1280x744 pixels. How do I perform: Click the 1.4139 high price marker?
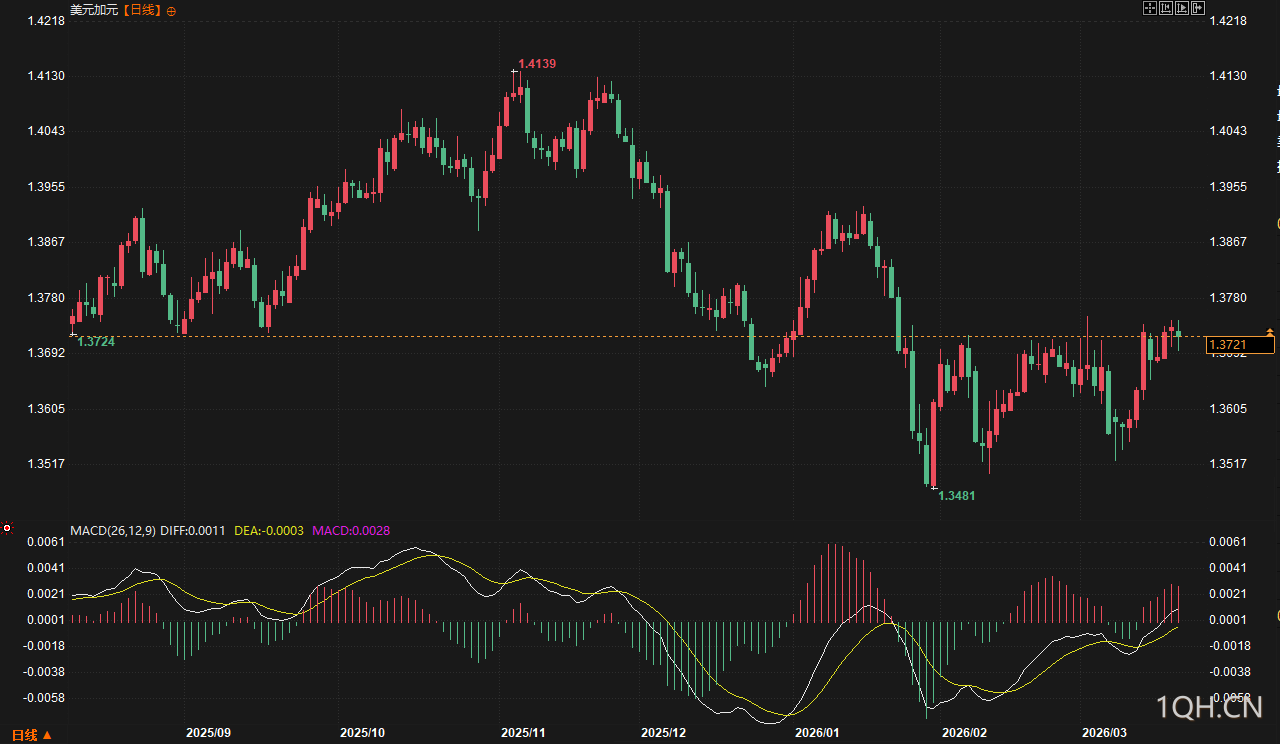(x=537, y=64)
